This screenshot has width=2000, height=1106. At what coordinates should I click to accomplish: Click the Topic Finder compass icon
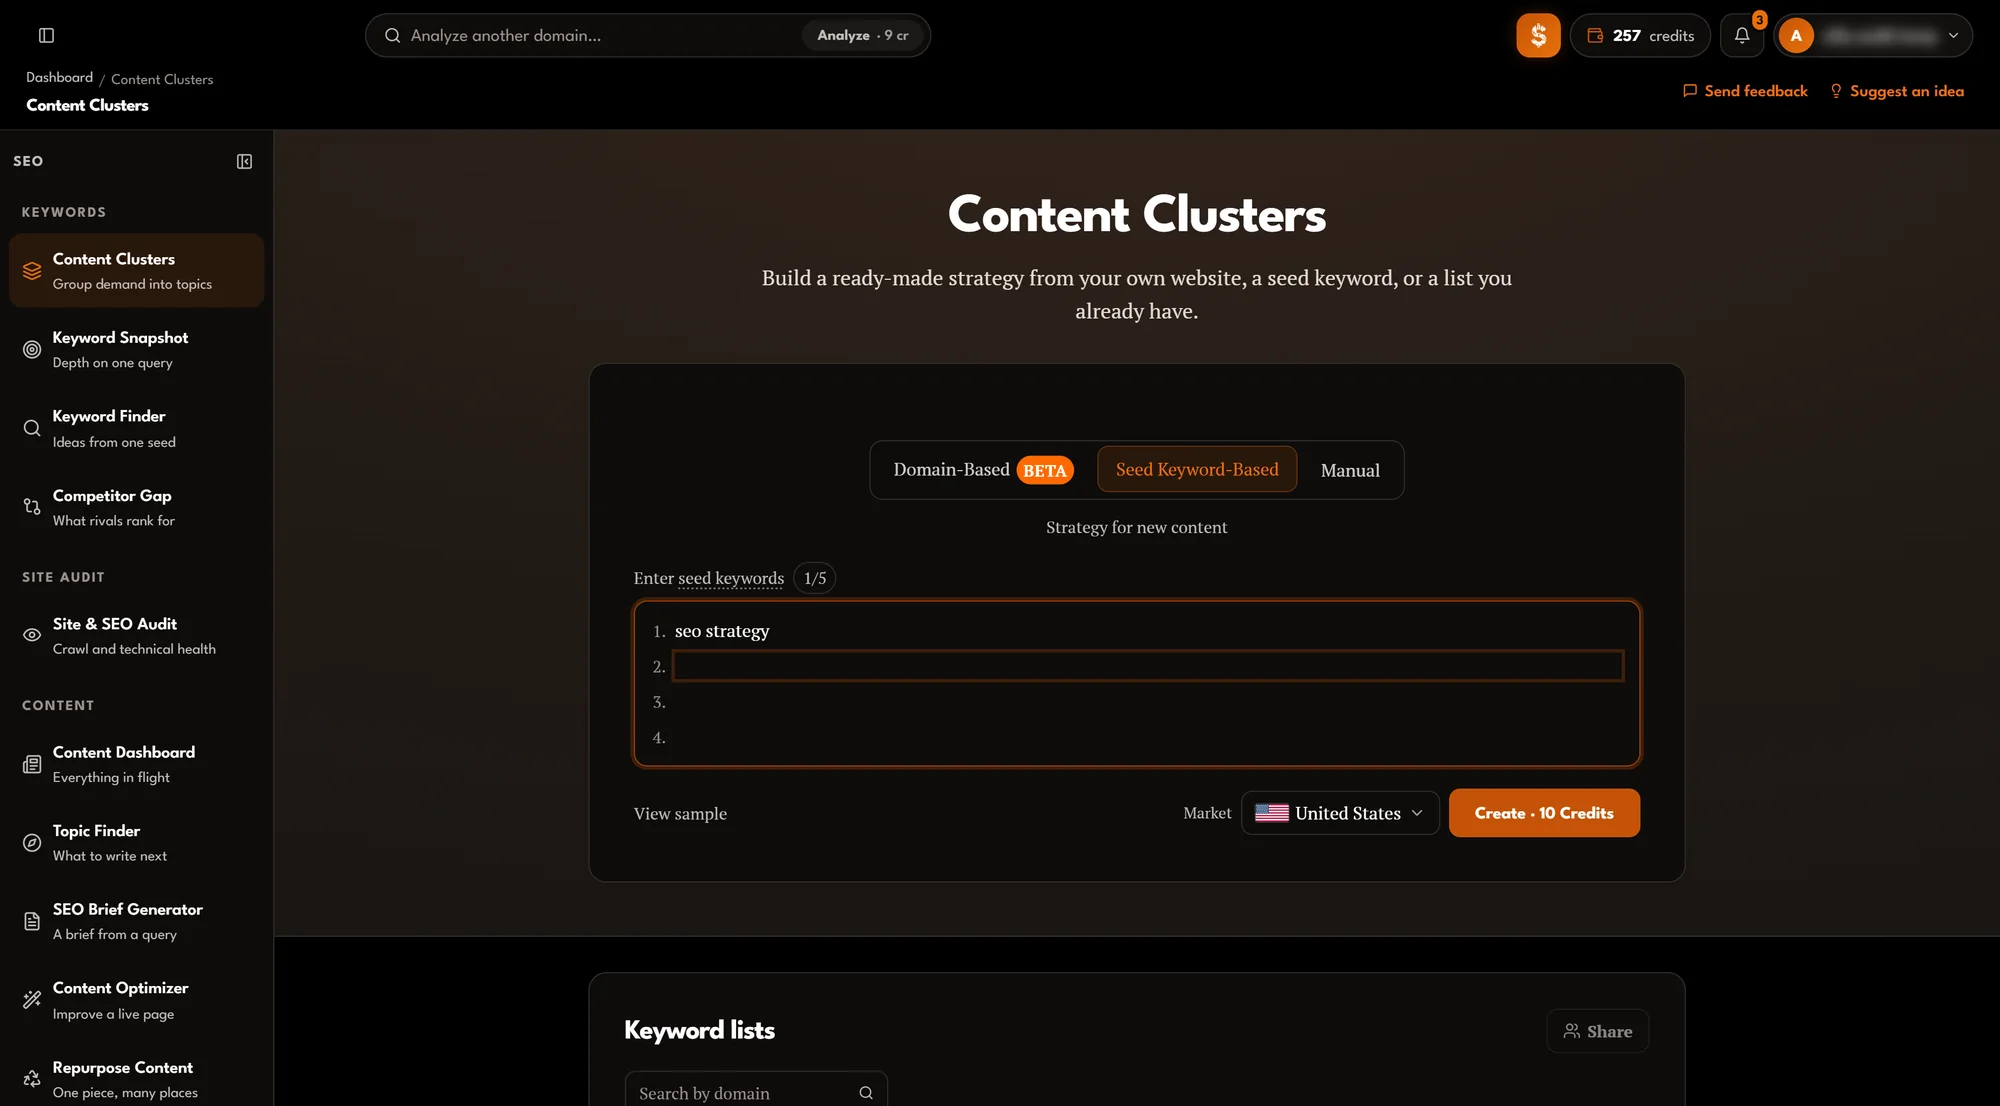(32, 843)
